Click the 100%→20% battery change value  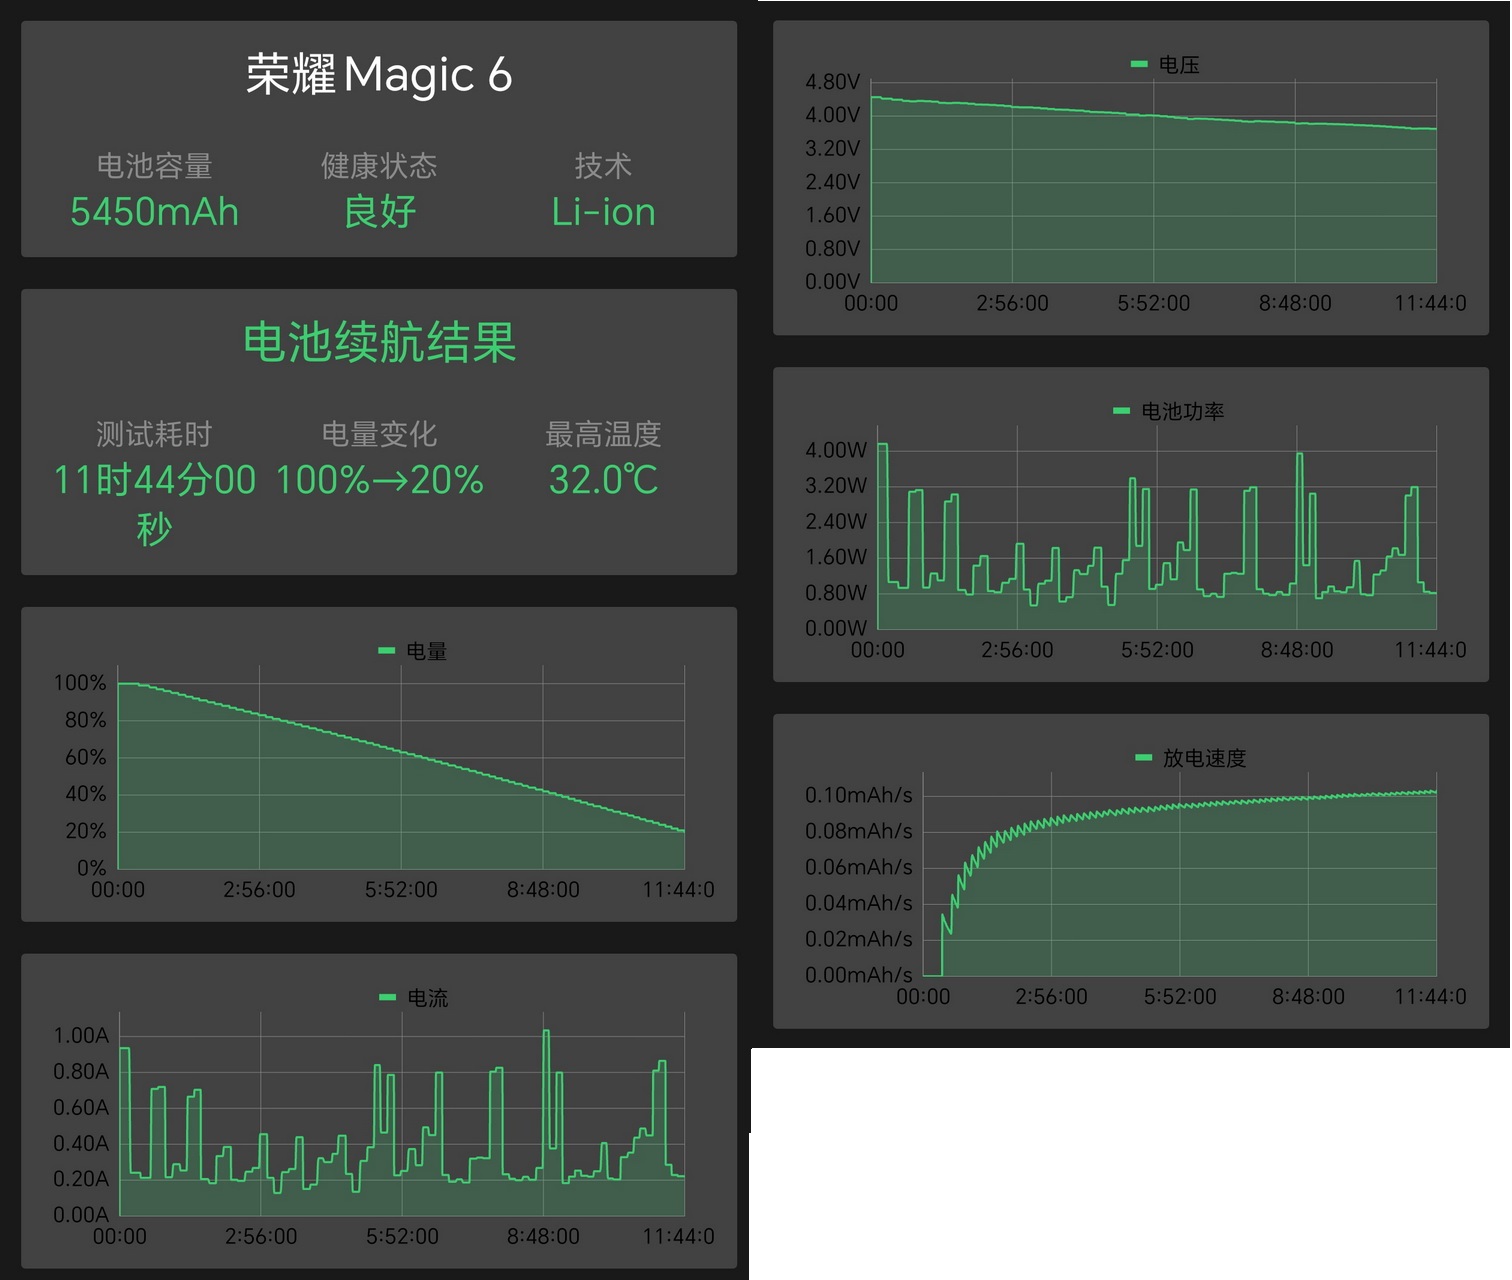(379, 480)
